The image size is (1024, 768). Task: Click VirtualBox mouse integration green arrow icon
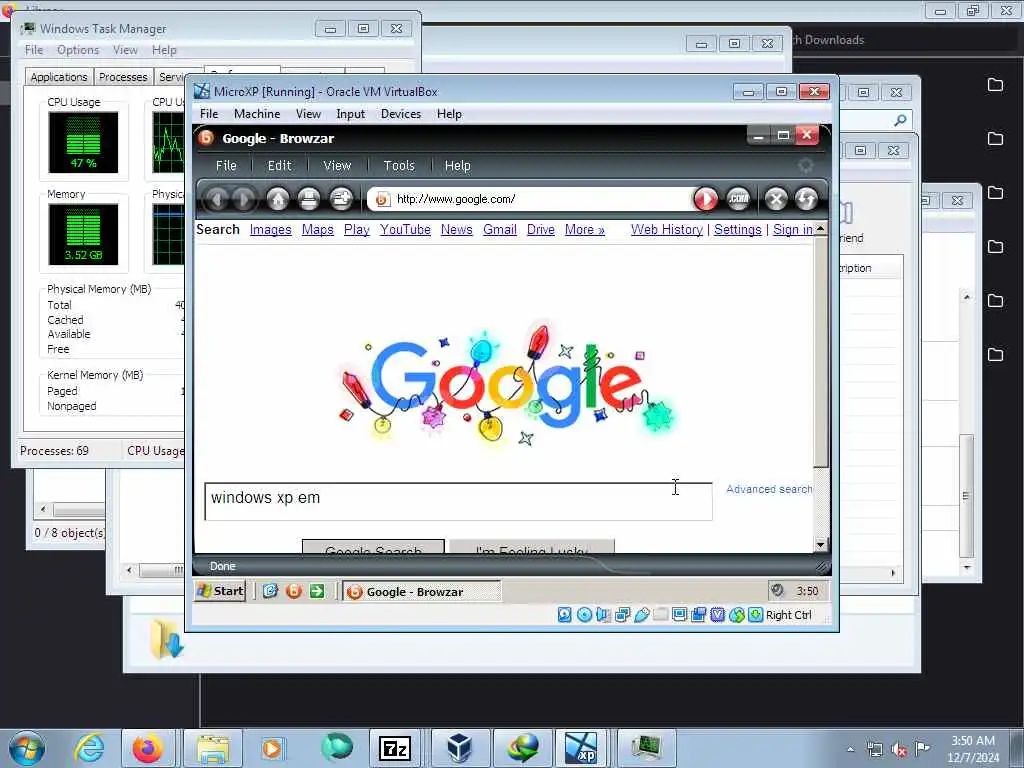pos(756,615)
